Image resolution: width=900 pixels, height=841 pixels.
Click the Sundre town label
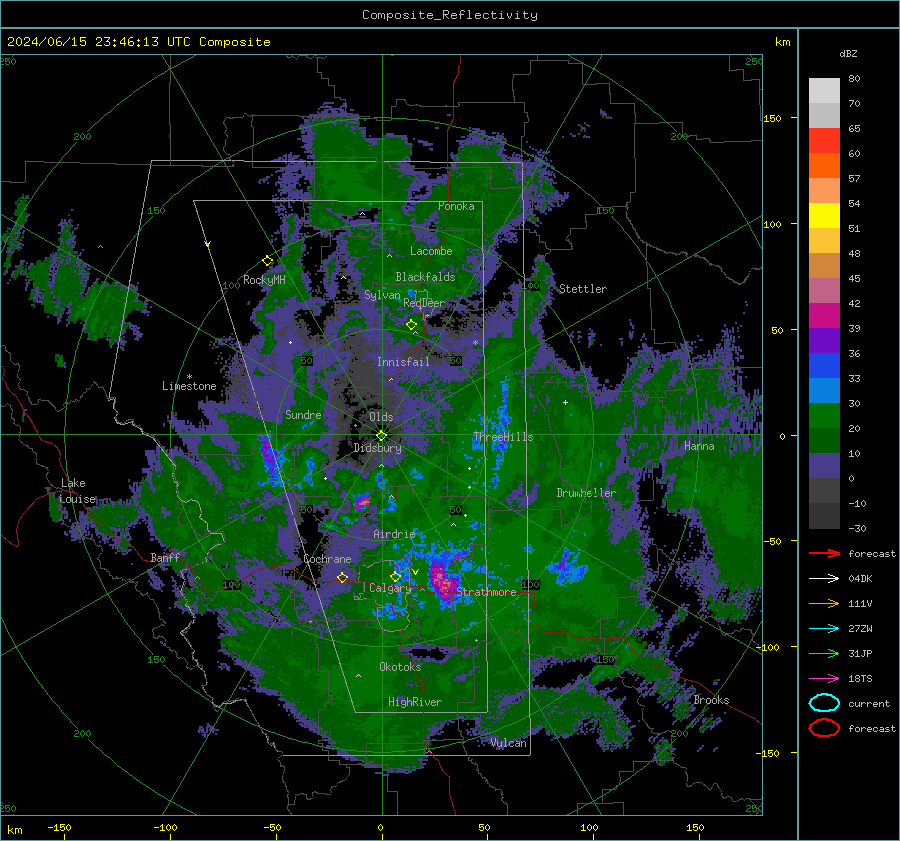click(303, 415)
